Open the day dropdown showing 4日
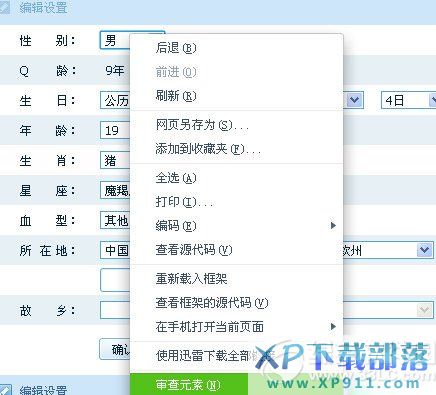Image resolution: width=436 pixels, height=395 pixels. coord(408,100)
